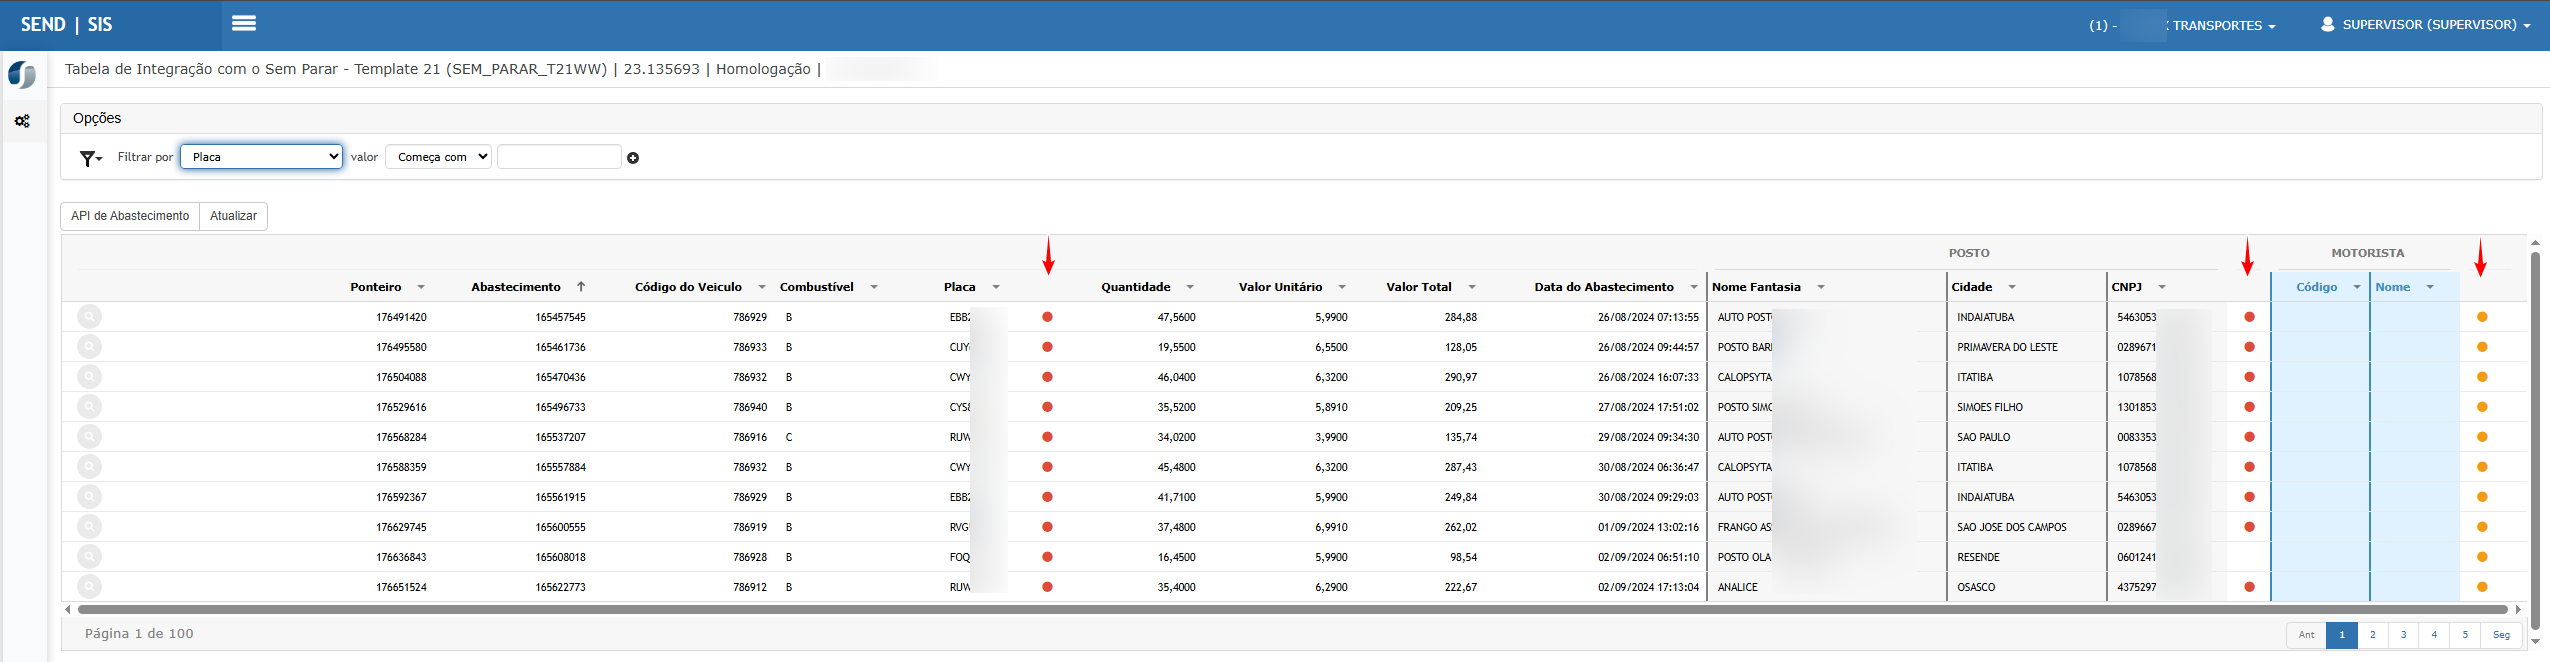
Task: Open the funnel filter options icon
Action: pos(90,158)
